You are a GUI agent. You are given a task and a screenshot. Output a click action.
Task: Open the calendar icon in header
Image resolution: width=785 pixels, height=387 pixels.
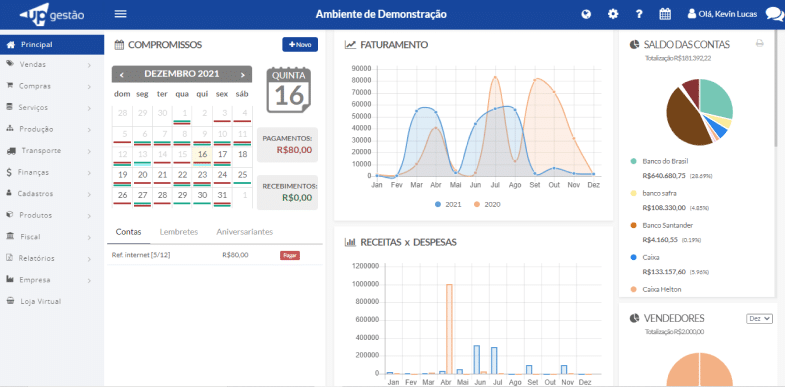(665, 14)
